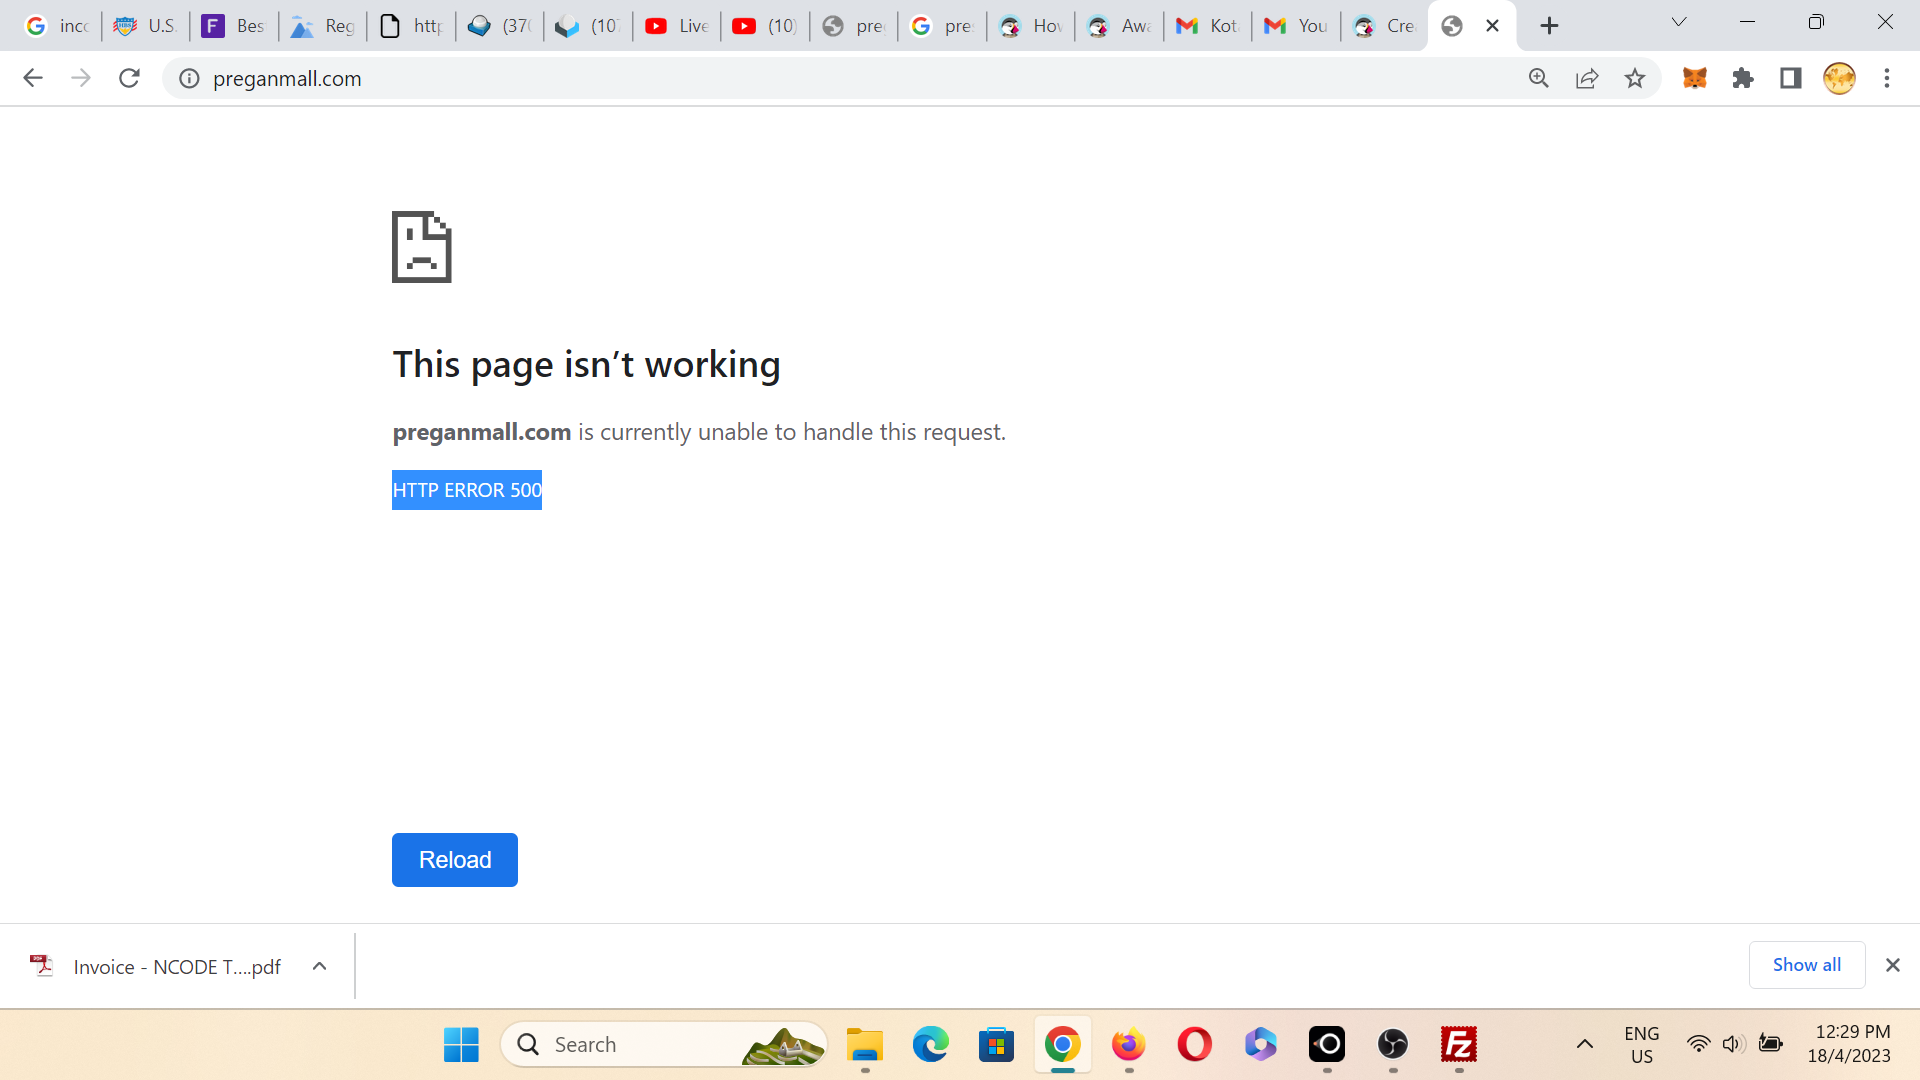Open the Extensions puzzle icon
Image resolution: width=1920 pixels, height=1080 pixels.
1743,78
